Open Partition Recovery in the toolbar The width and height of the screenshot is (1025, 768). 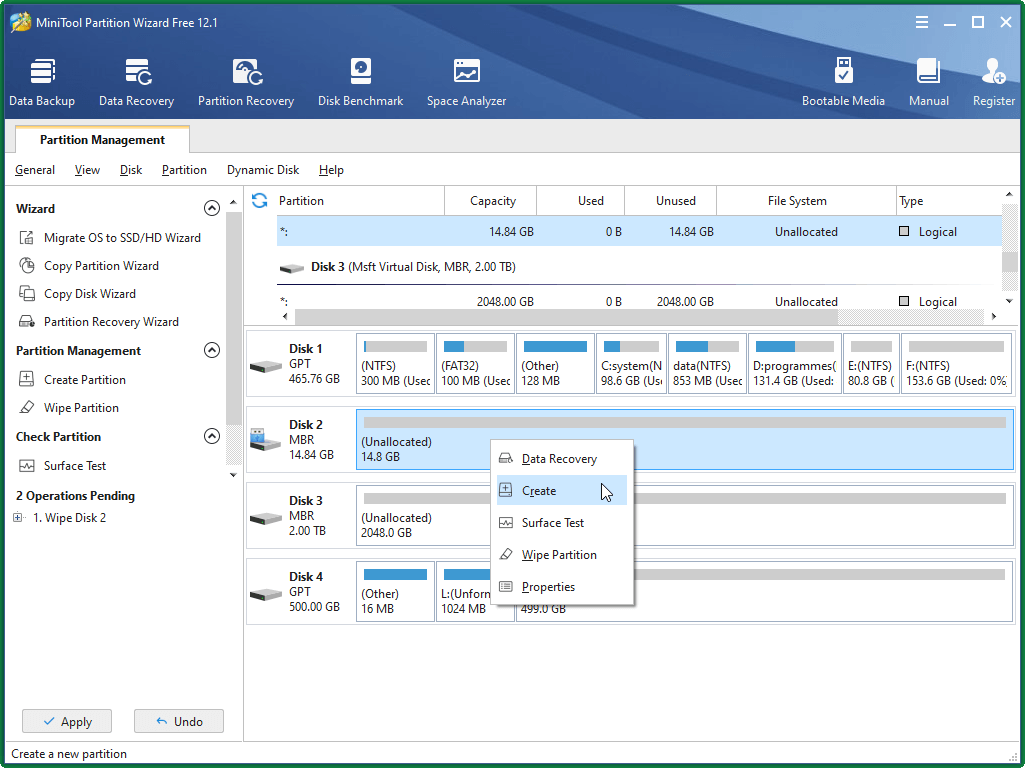(246, 82)
